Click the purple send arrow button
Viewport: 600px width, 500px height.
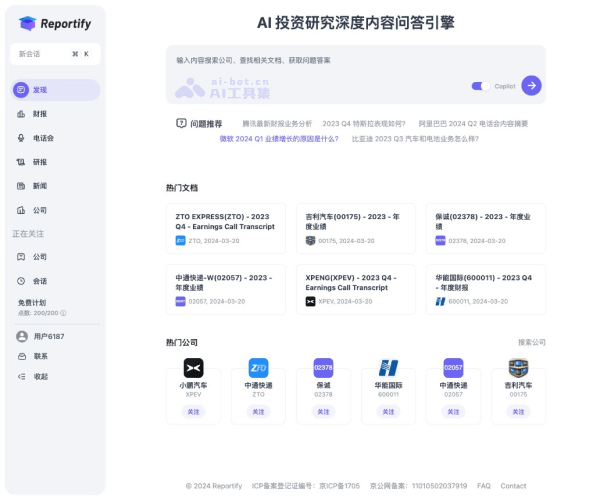[x=531, y=86]
